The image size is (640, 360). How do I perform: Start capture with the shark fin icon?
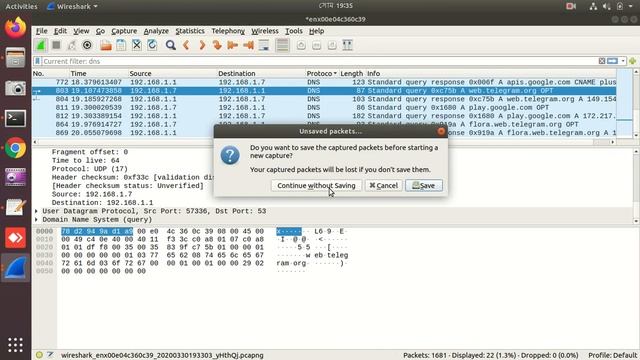[41, 45]
